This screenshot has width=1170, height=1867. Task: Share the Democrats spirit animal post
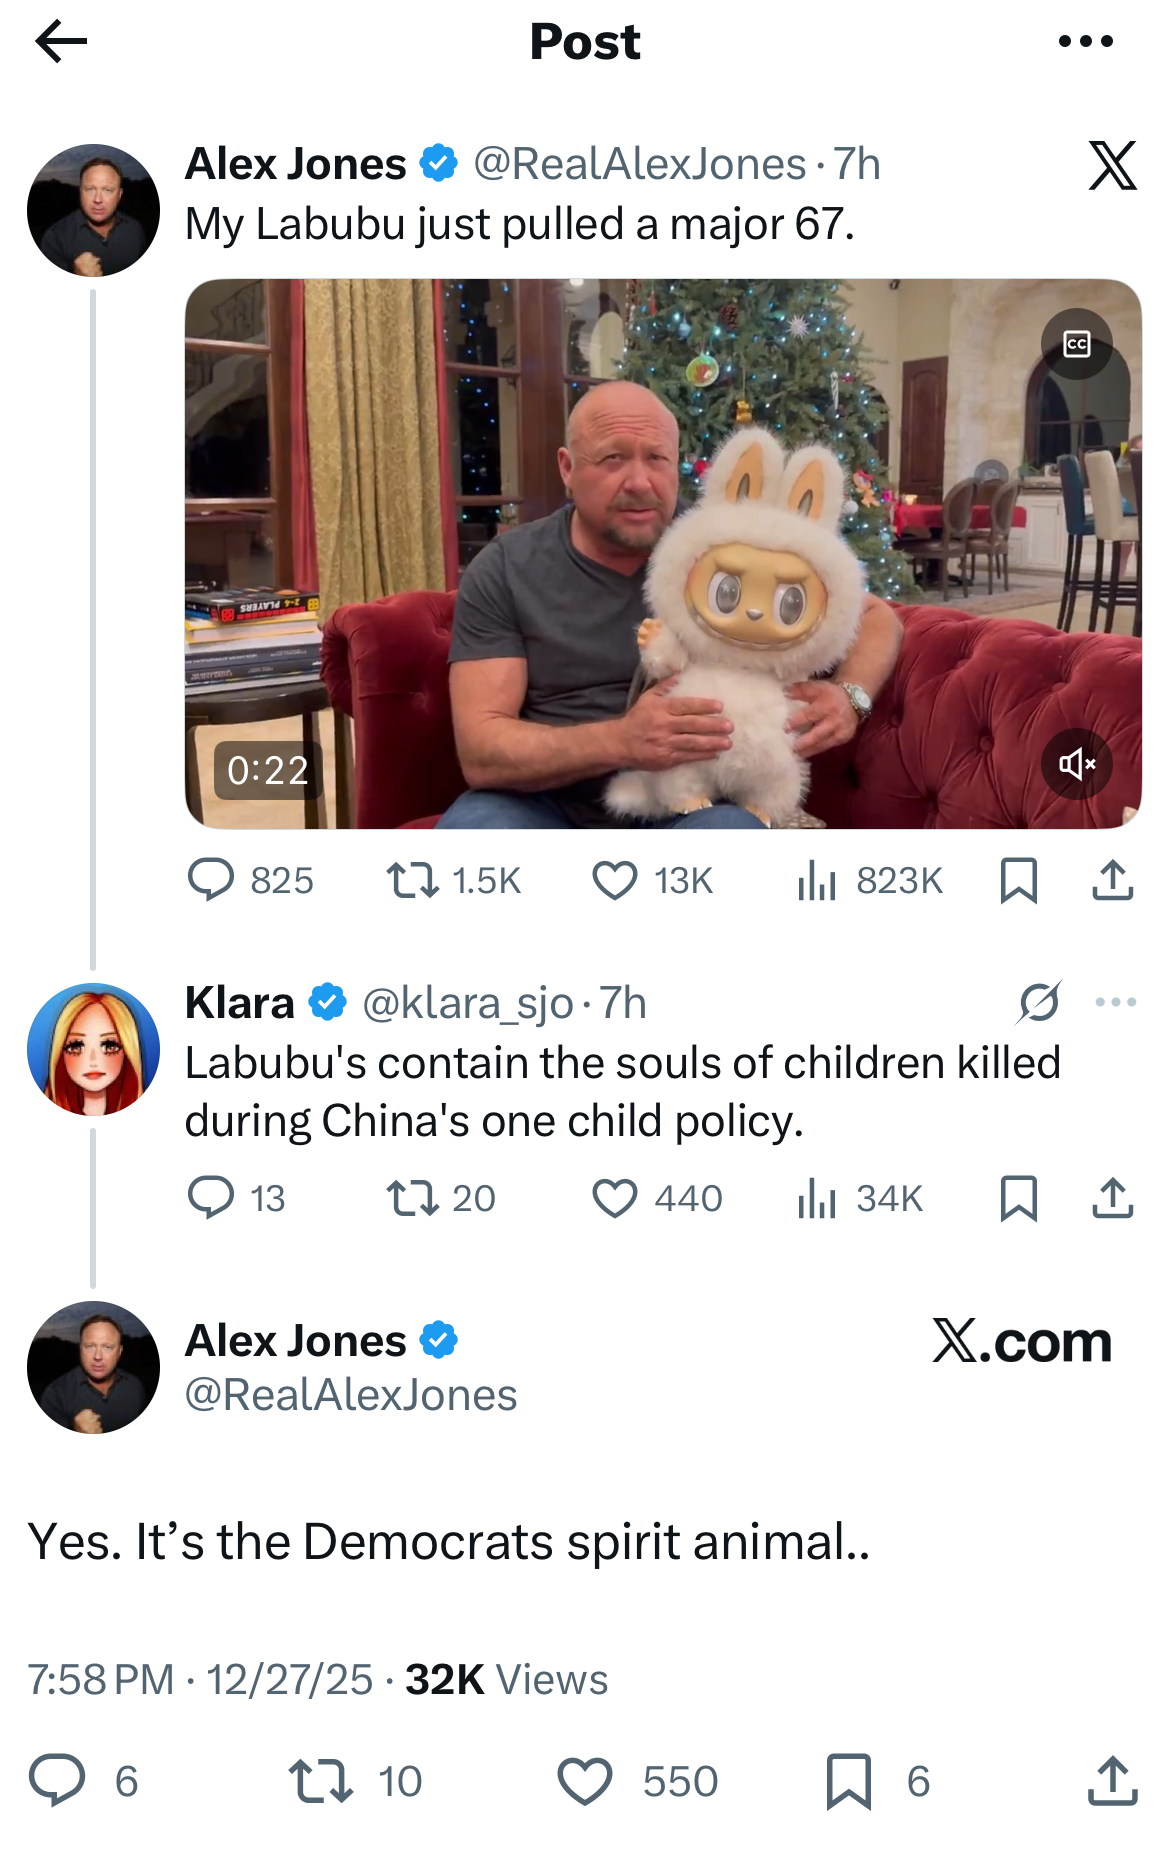pos(1112,1782)
